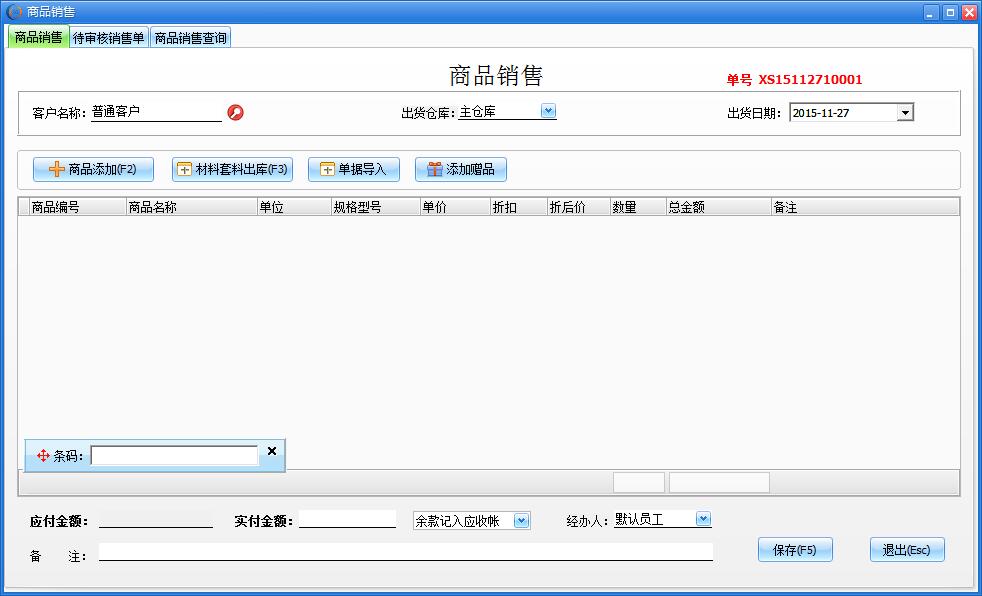Click the 折后价 column header
This screenshot has height=596, width=982.
click(x=579, y=207)
